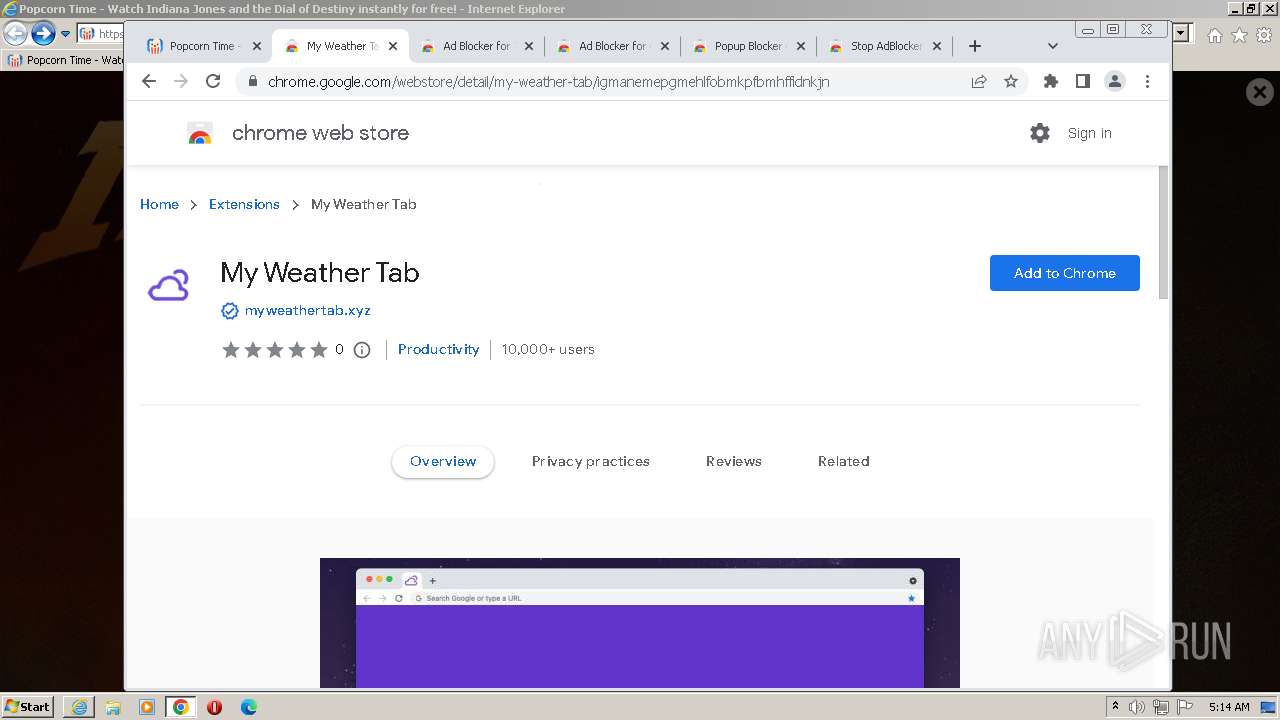The width and height of the screenshot is (1280, 720).
Task: Show rating info icon next to stars
Action: (362, 350)
